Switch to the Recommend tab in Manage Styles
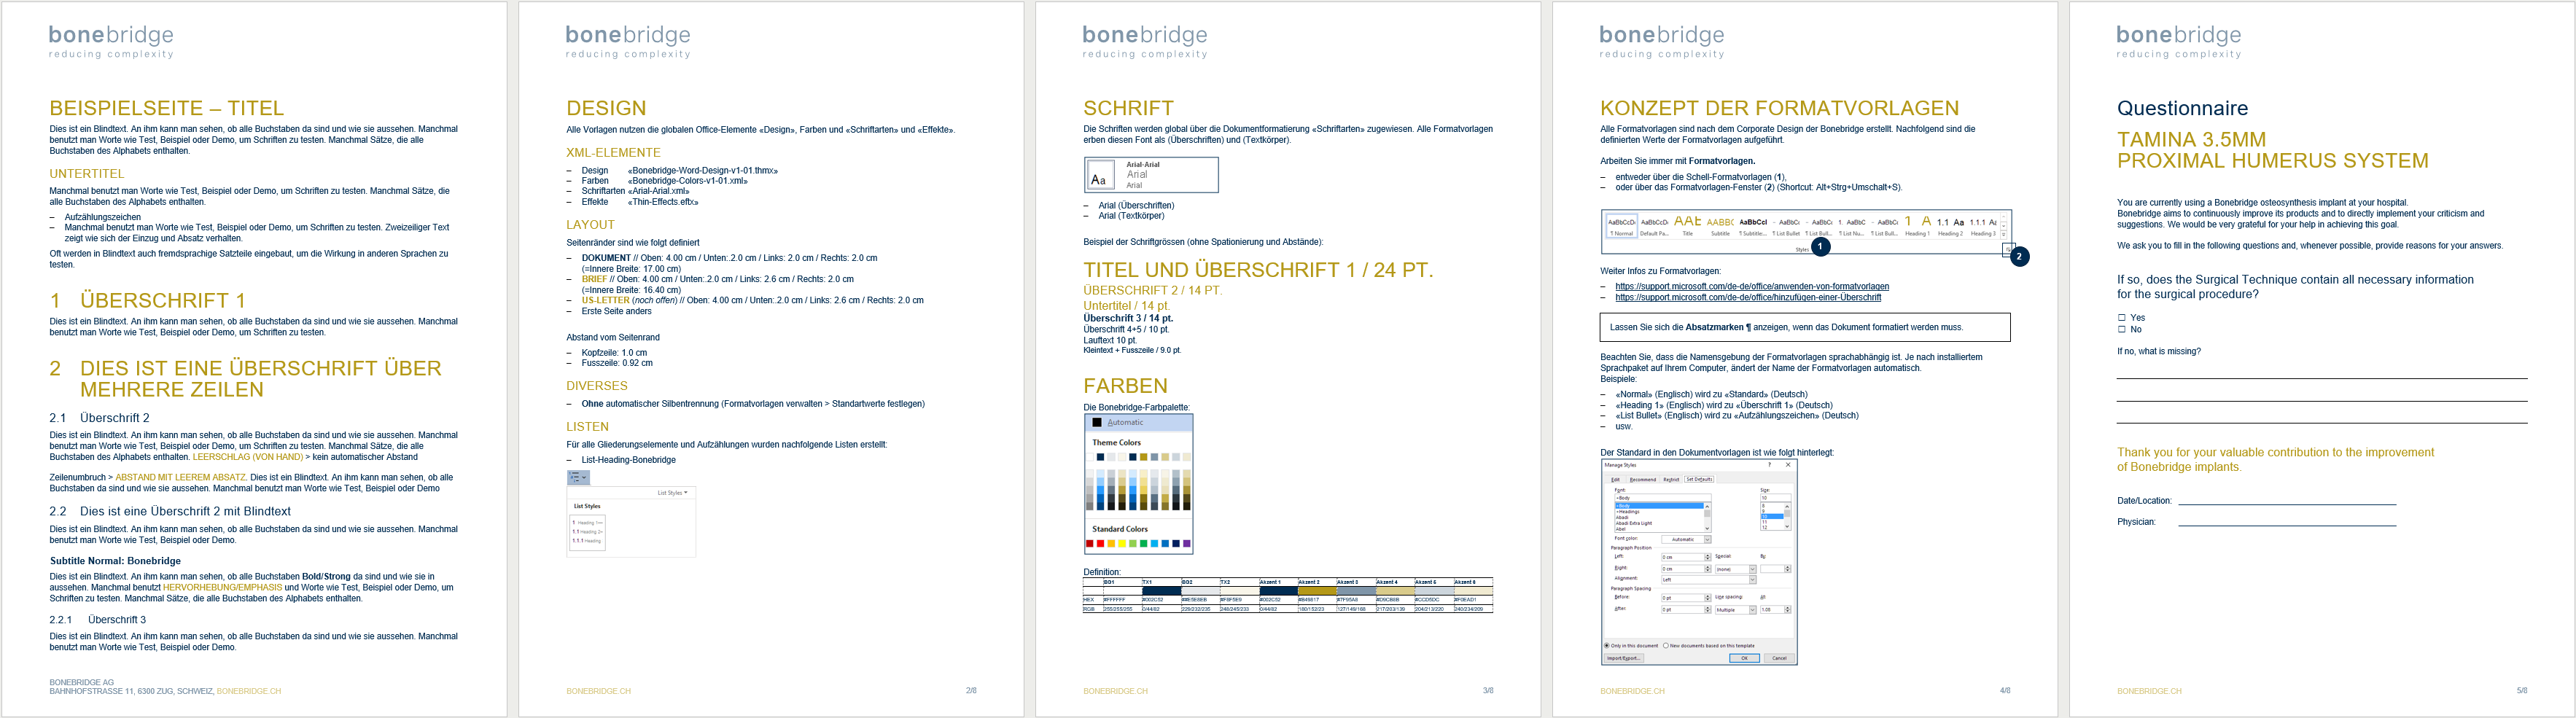Image resolution: width=2576 pixels, height=718 pixels. (x=1642, y=479)
